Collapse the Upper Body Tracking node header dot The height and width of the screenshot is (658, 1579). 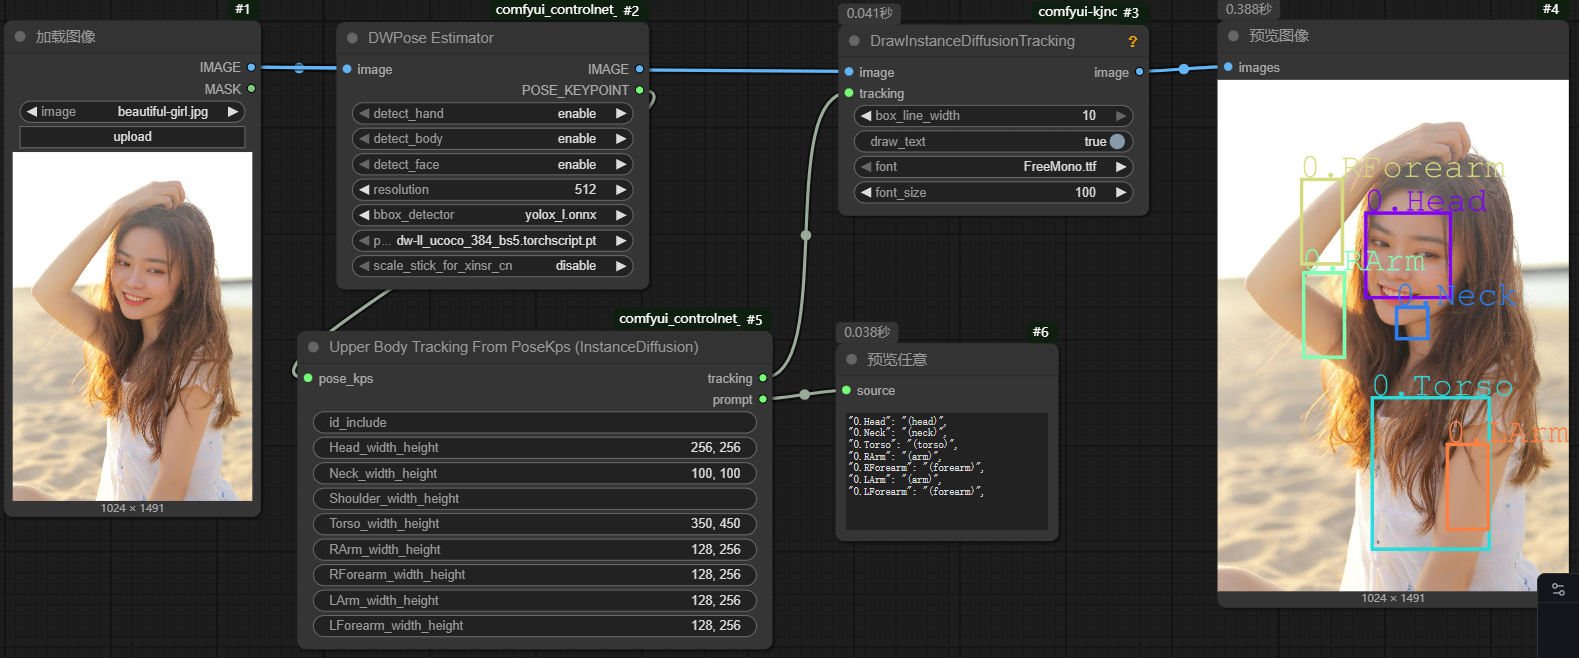tap(313, 347)
